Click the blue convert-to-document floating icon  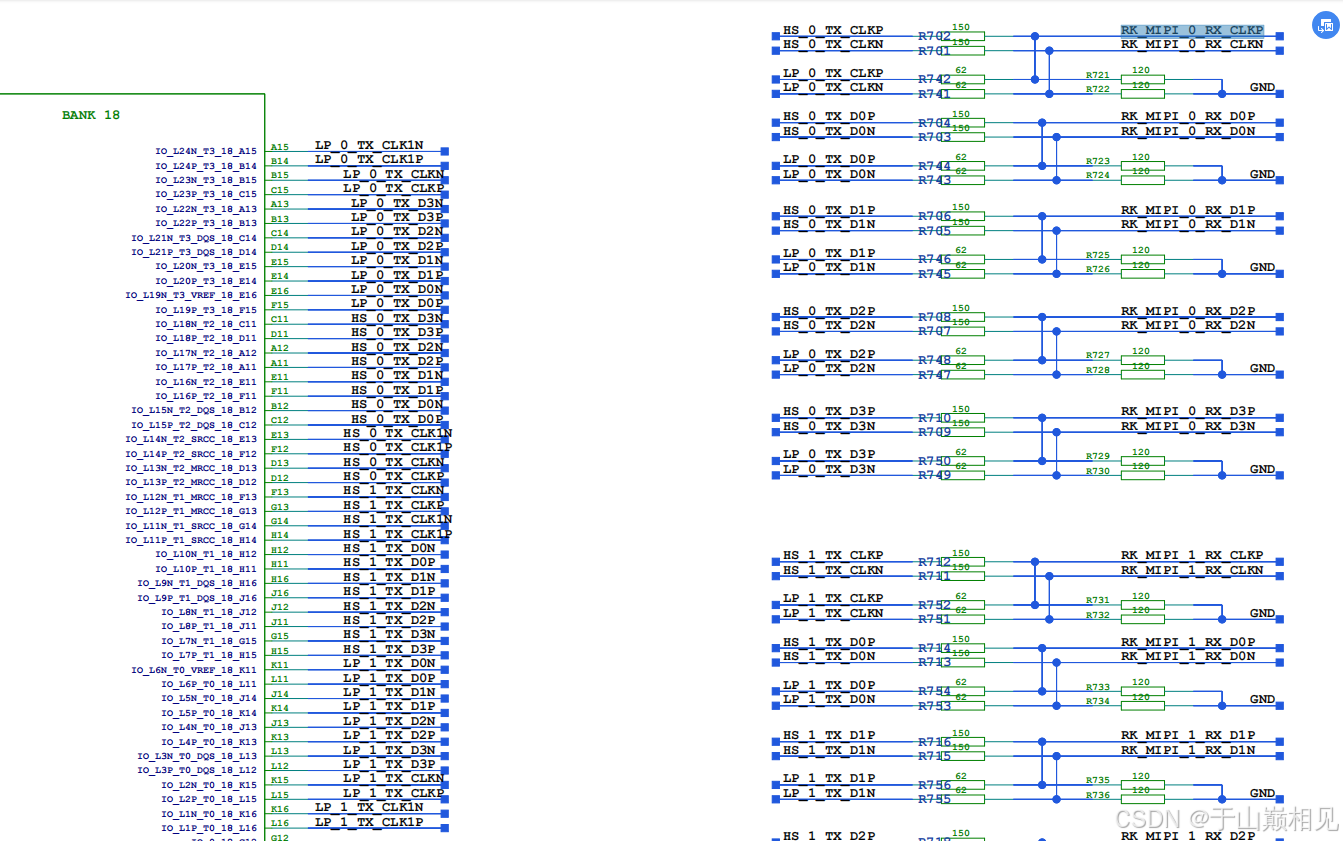coord(1325,26)
